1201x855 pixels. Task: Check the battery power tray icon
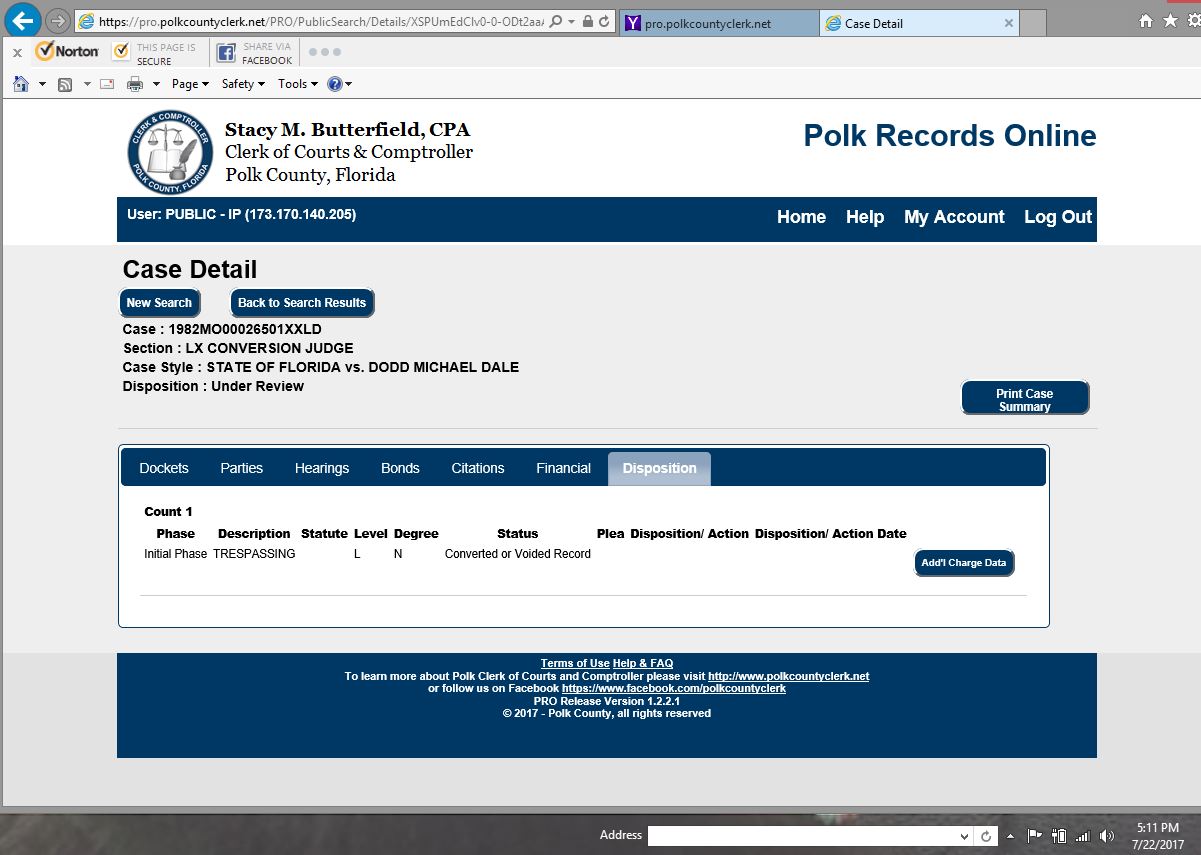tap(1059, 836)
